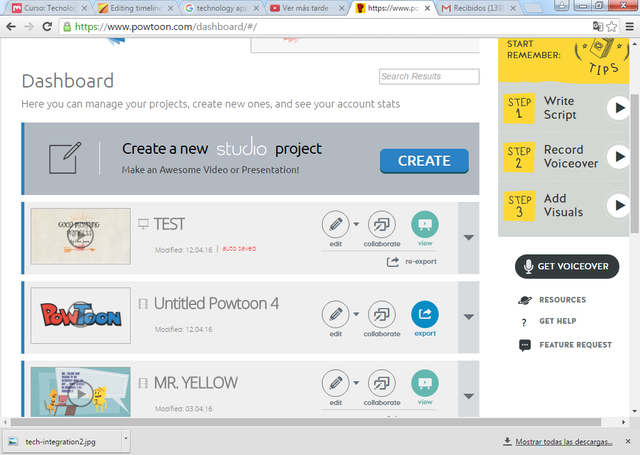
Task: Open the edit dropdown arrow for MR. YELLOW
Action: (356, 383)
